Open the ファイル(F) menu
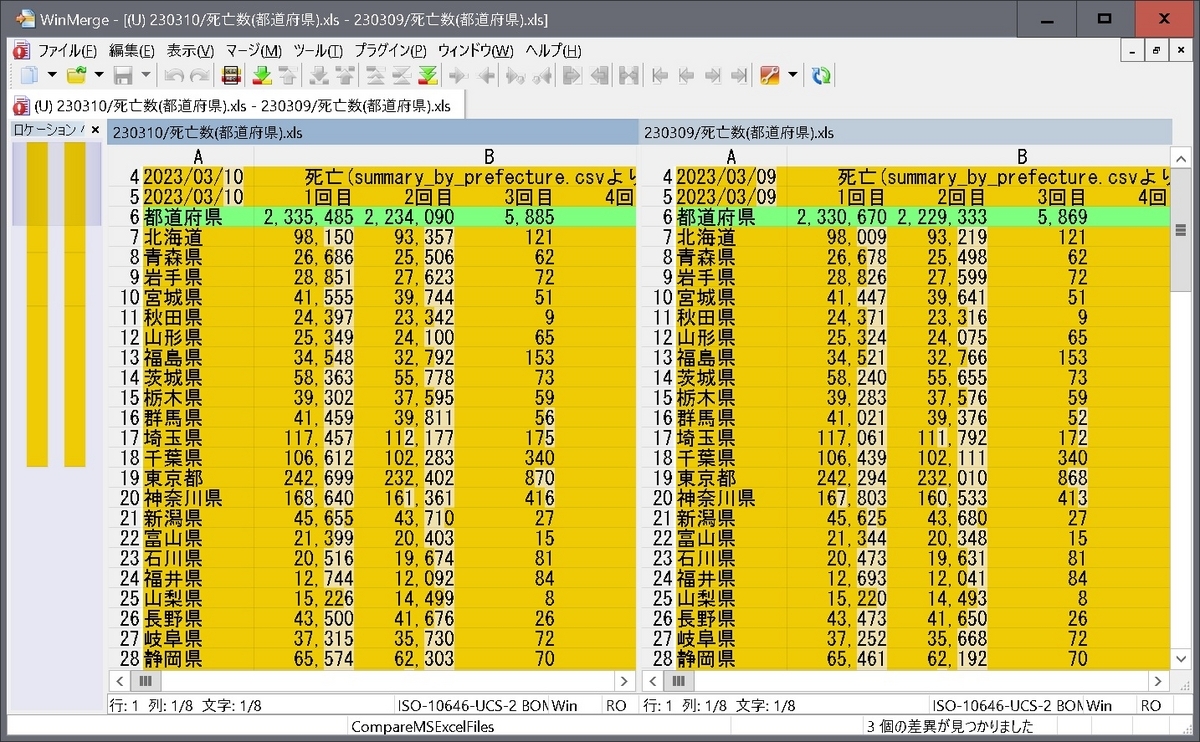 pyautogui.click(x=66, y=51)
